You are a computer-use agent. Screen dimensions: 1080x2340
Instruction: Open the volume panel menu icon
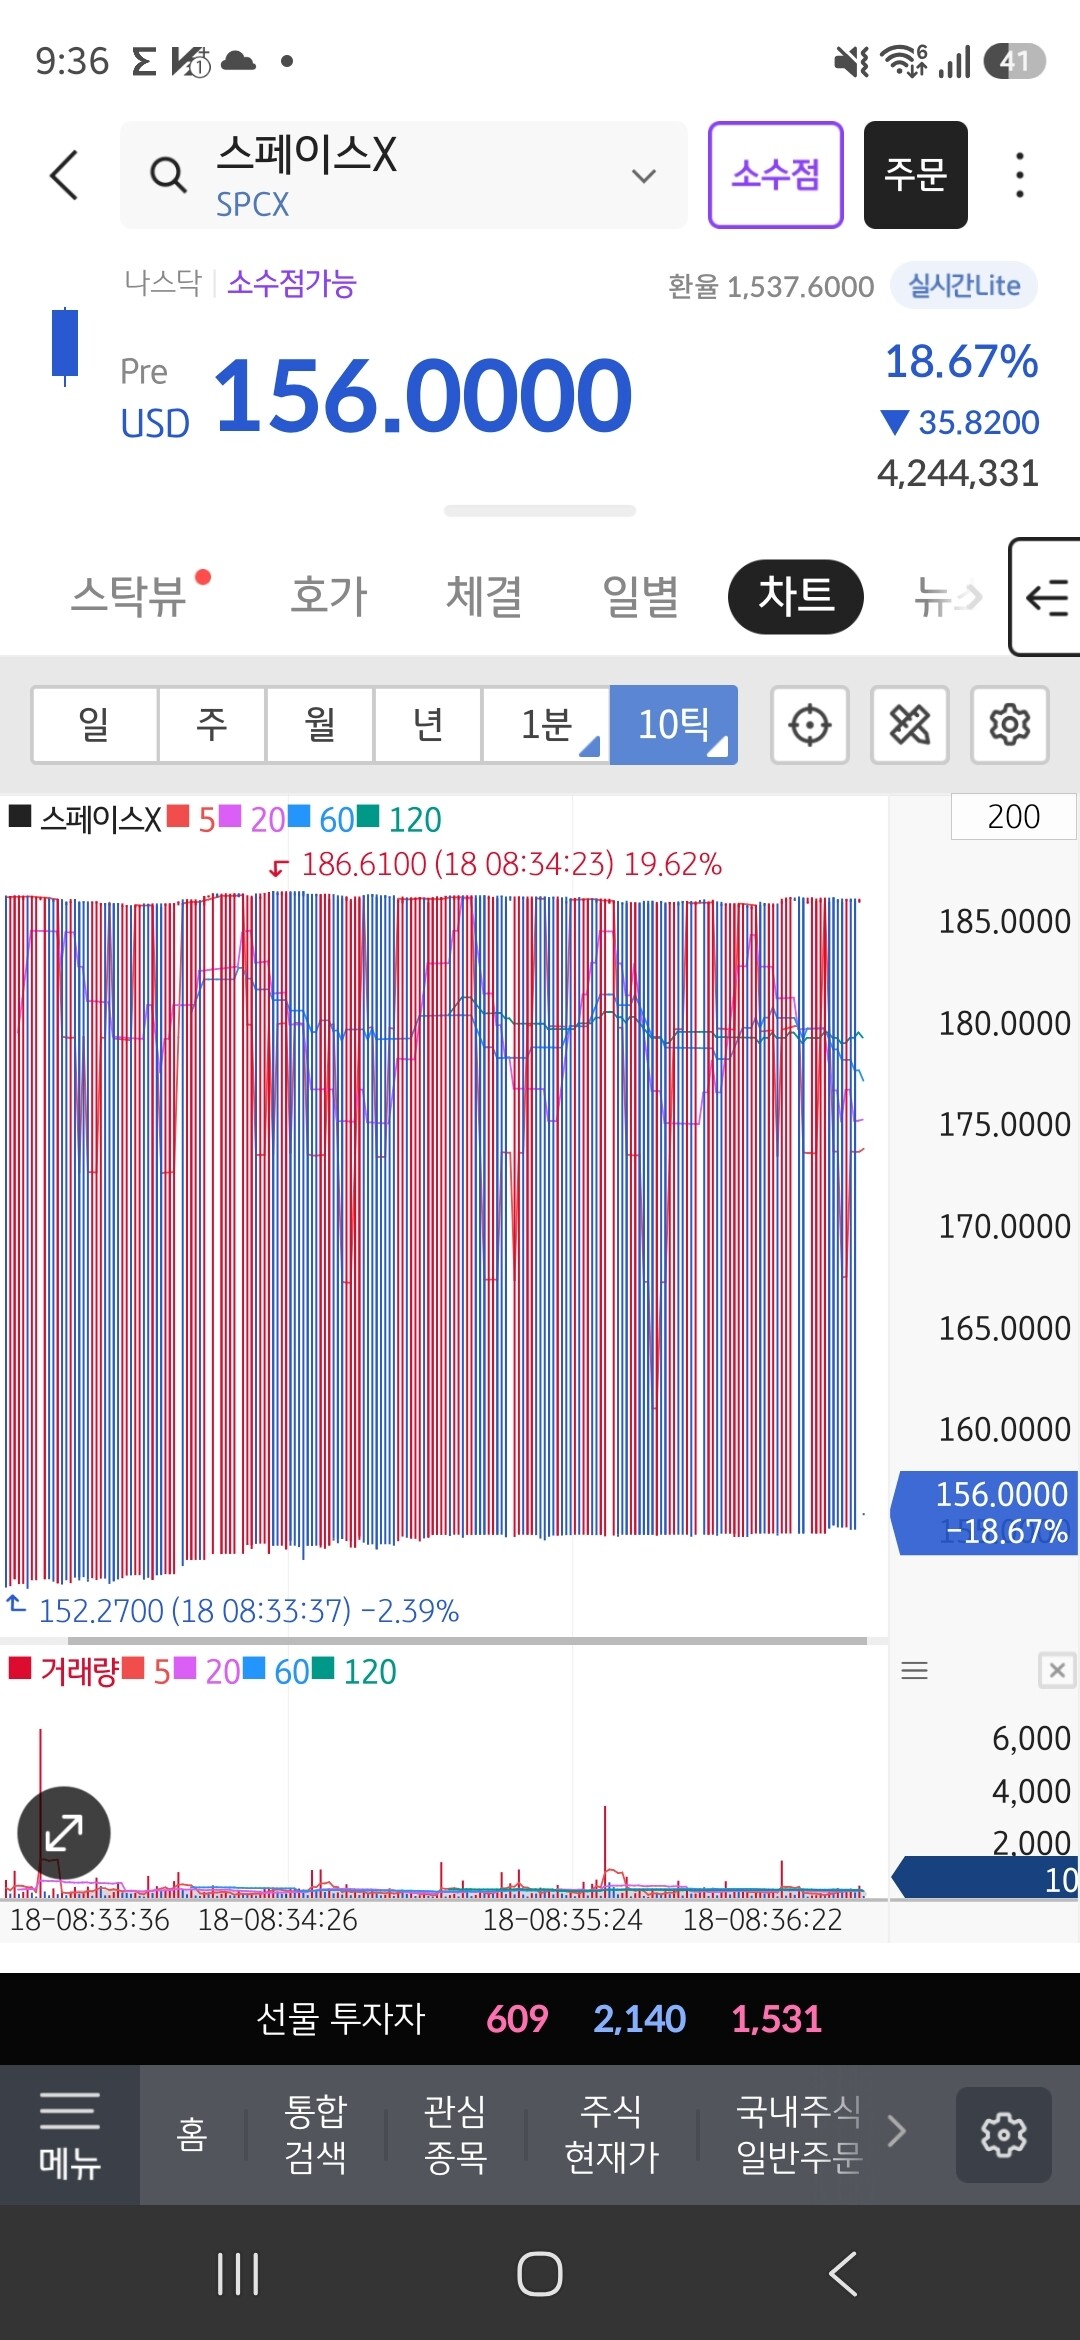pos(914,1670)
